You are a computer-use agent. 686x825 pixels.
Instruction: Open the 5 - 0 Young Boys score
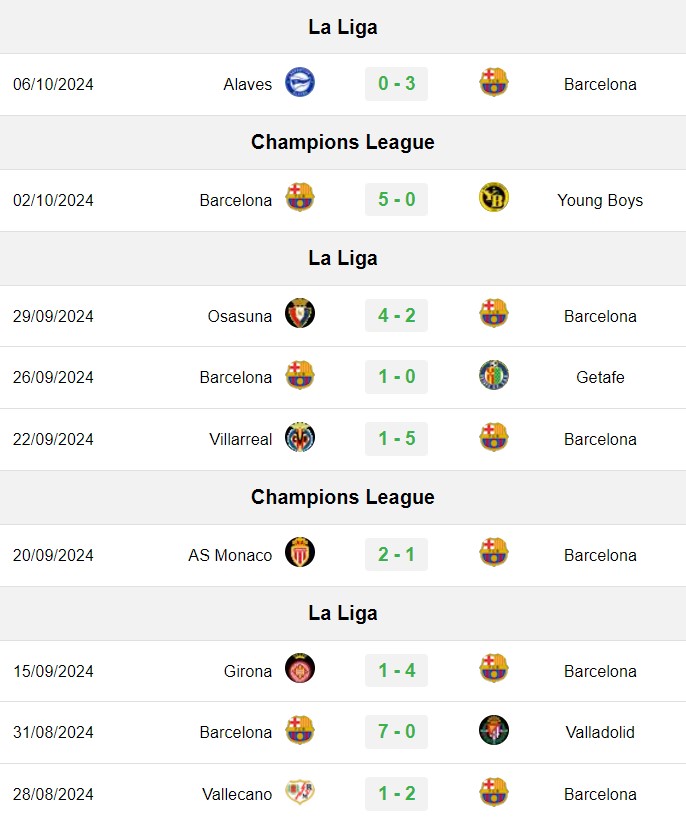397,199
